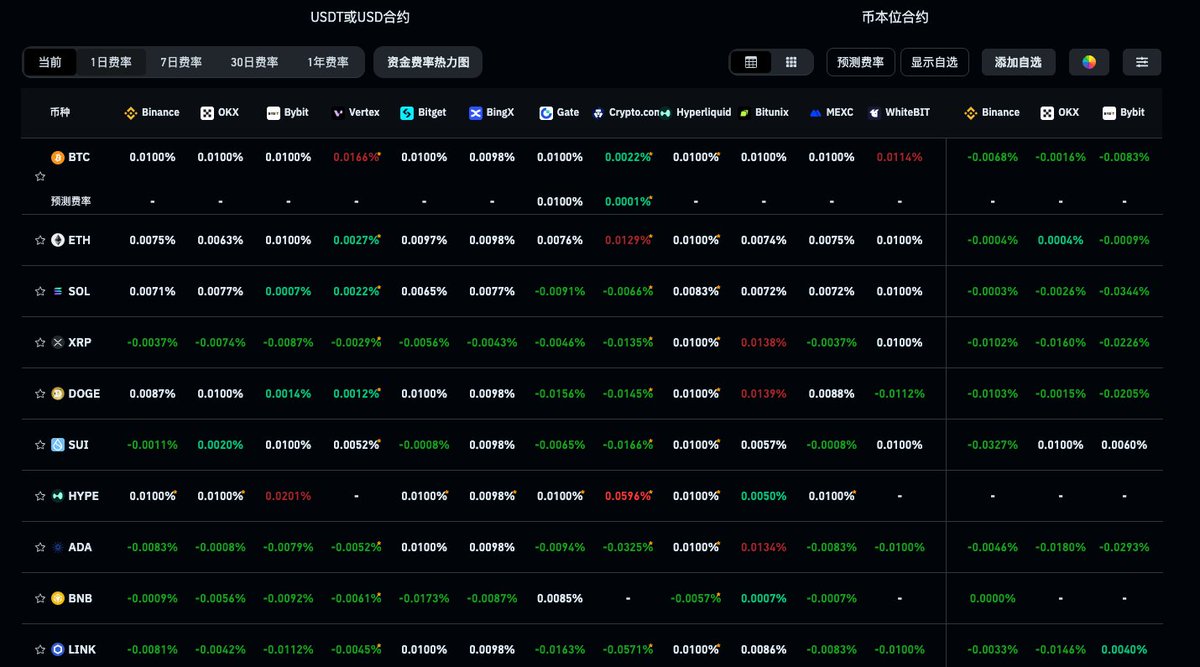This screenshot has height=667, width=1200.
Task: Favorite ADA with its star
Action: tap(40, 547)
